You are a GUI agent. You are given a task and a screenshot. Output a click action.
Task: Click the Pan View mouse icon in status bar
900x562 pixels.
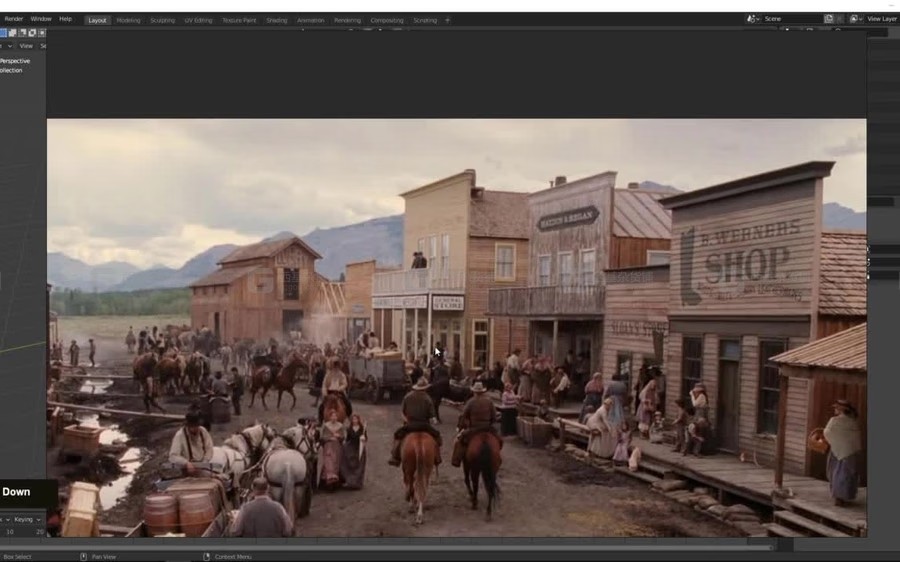pyautogui.click(x=83, y=557)
